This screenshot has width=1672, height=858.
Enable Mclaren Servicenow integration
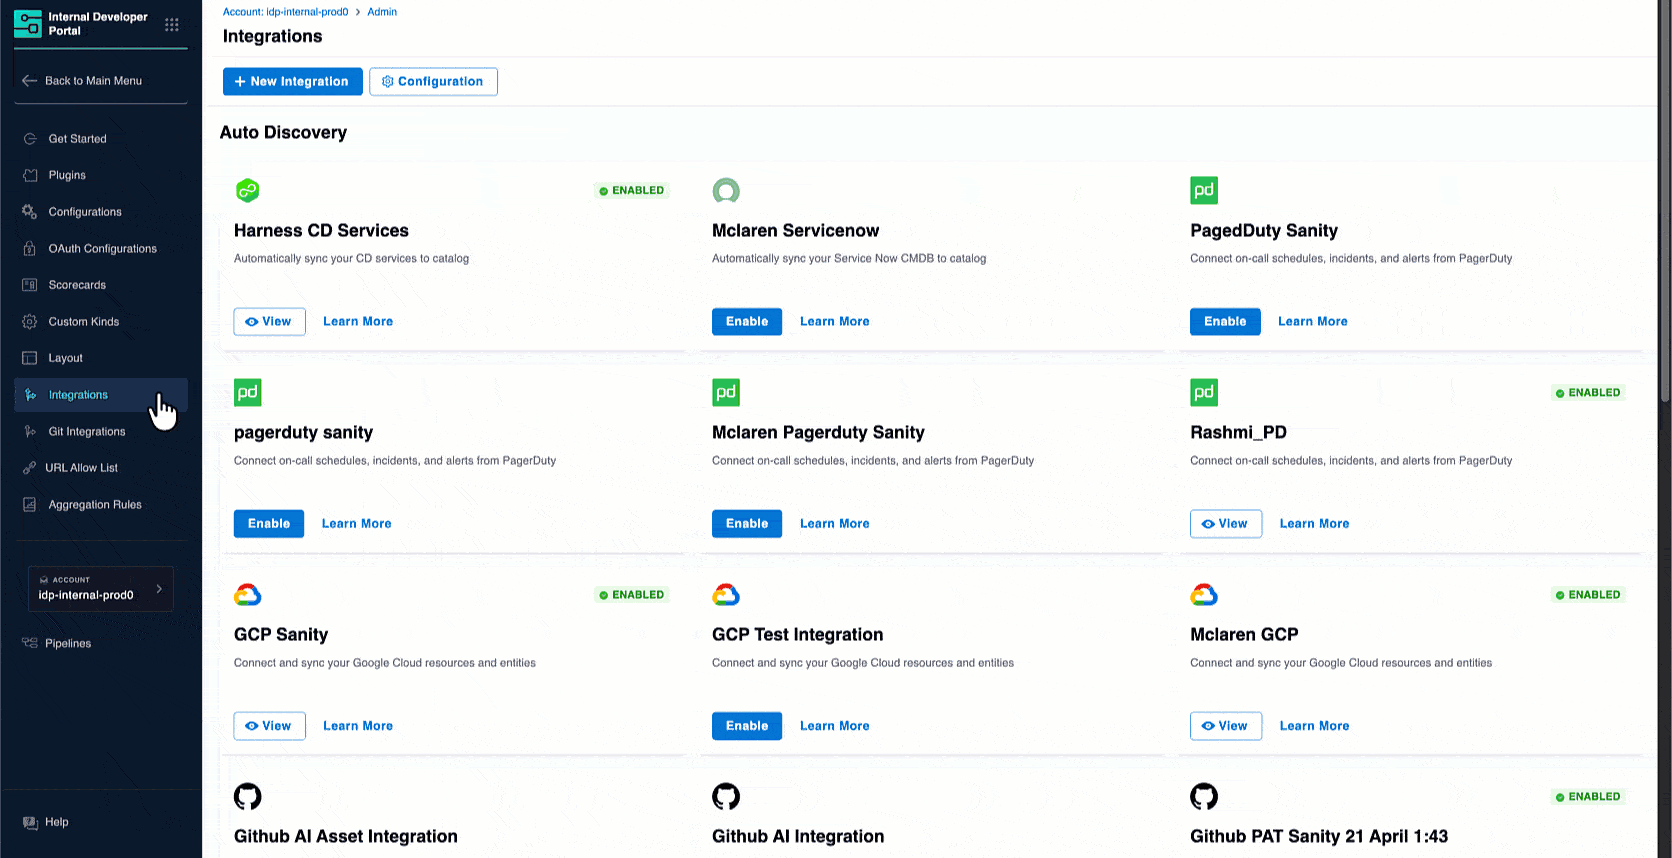(x=747, y=322)
